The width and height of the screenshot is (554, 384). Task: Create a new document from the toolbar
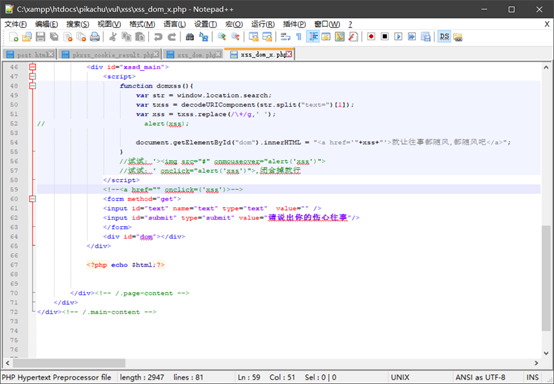[x=13, y=37]
